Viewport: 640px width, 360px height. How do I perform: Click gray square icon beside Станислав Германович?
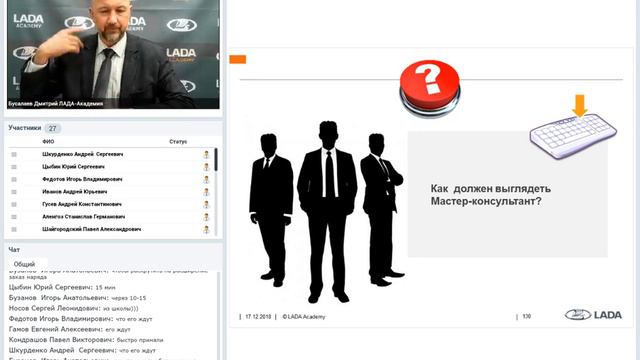click(14, 217)
